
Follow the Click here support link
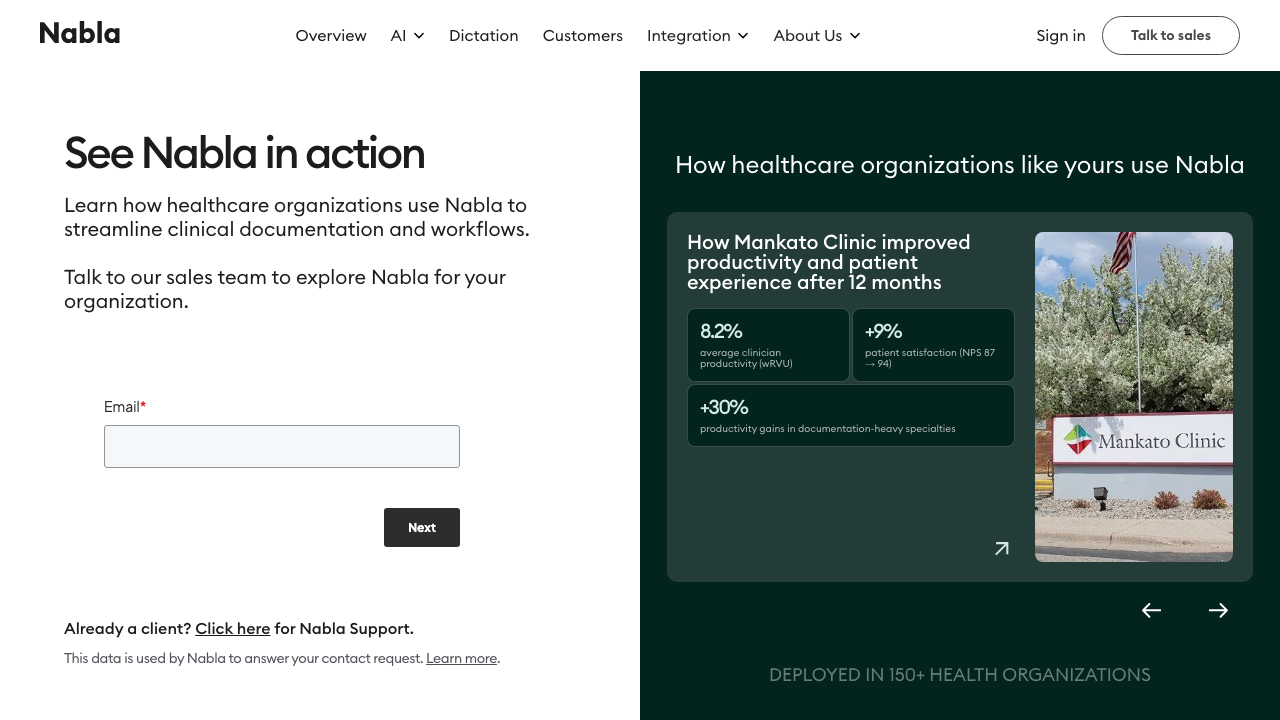232,629
